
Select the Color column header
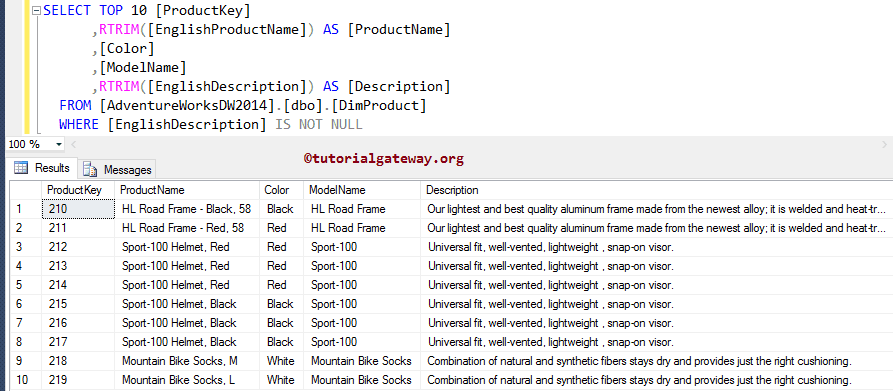pos(281,190)
